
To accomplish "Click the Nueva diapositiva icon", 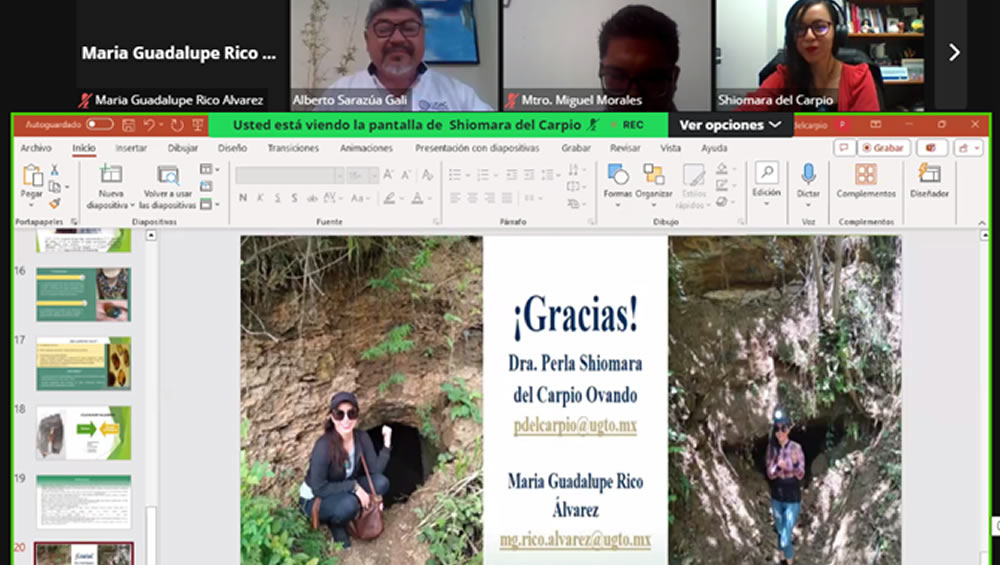I will tap(111, 174).
